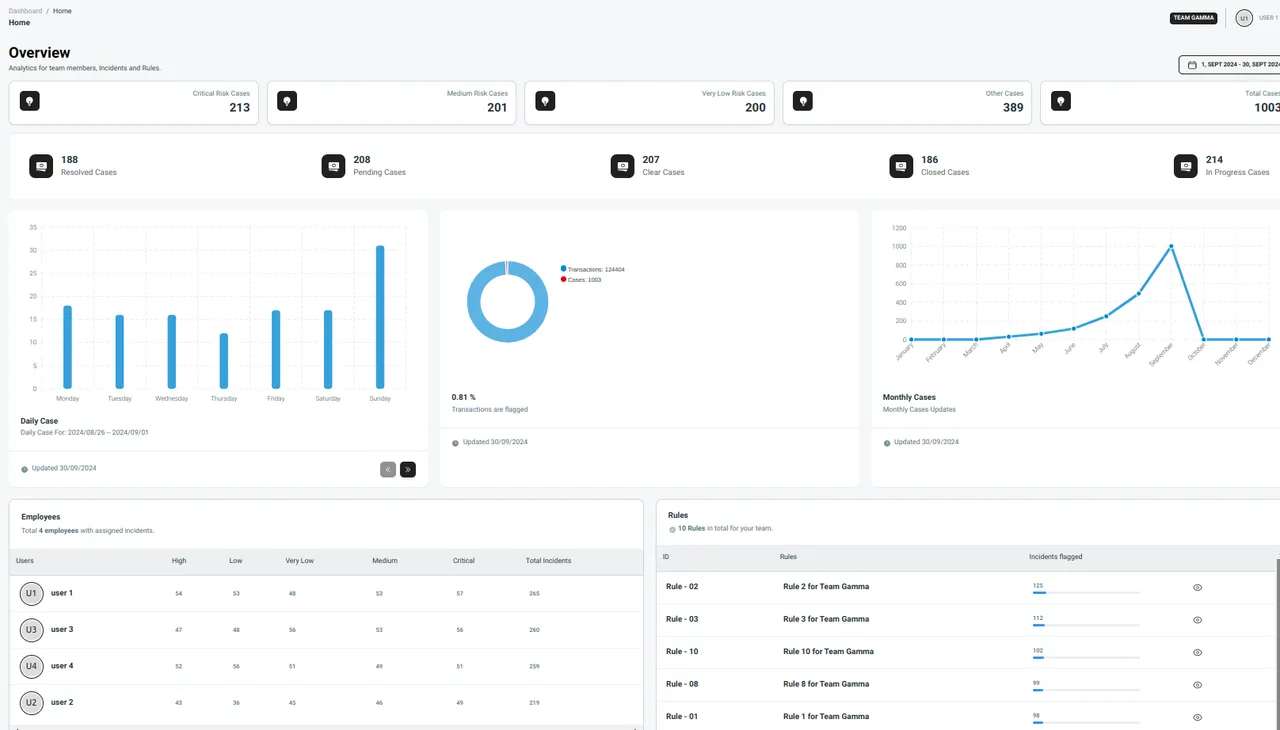Click the next arrow on Daily Case chart
The width and height of the screenshot is (1280, 730).
click(x=407, y=469)
